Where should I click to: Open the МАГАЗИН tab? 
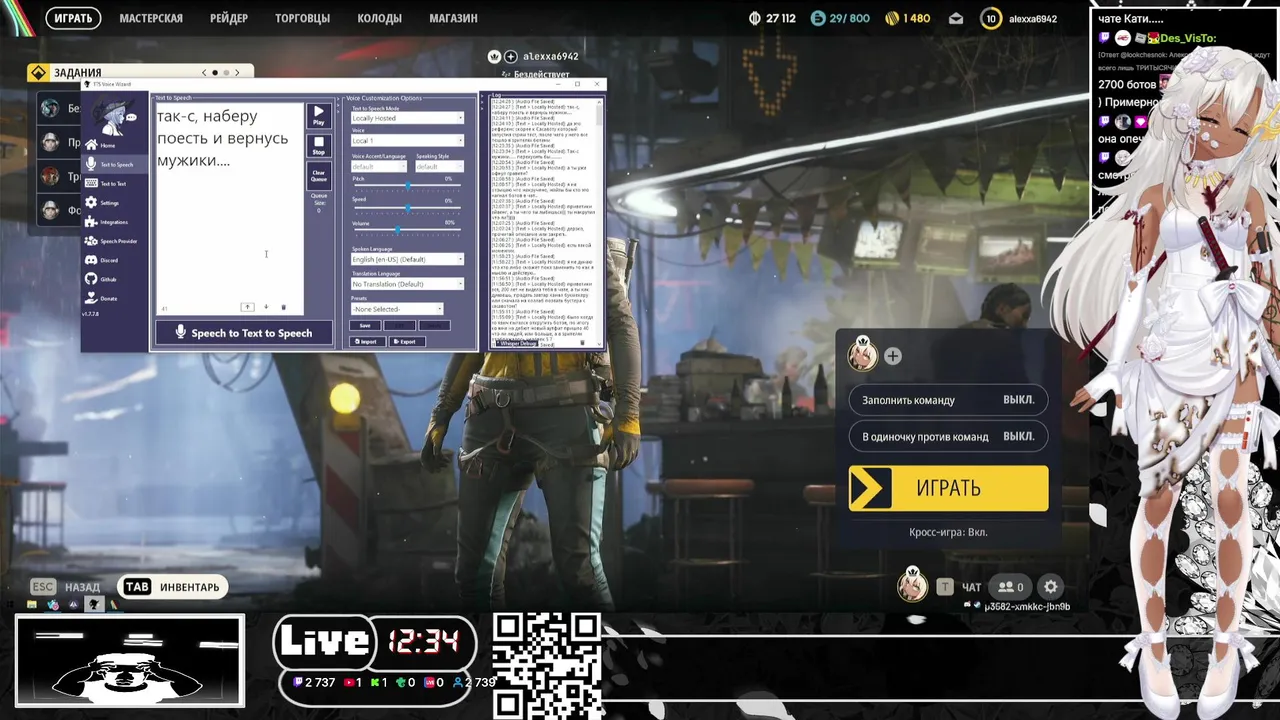pos(453,18)
